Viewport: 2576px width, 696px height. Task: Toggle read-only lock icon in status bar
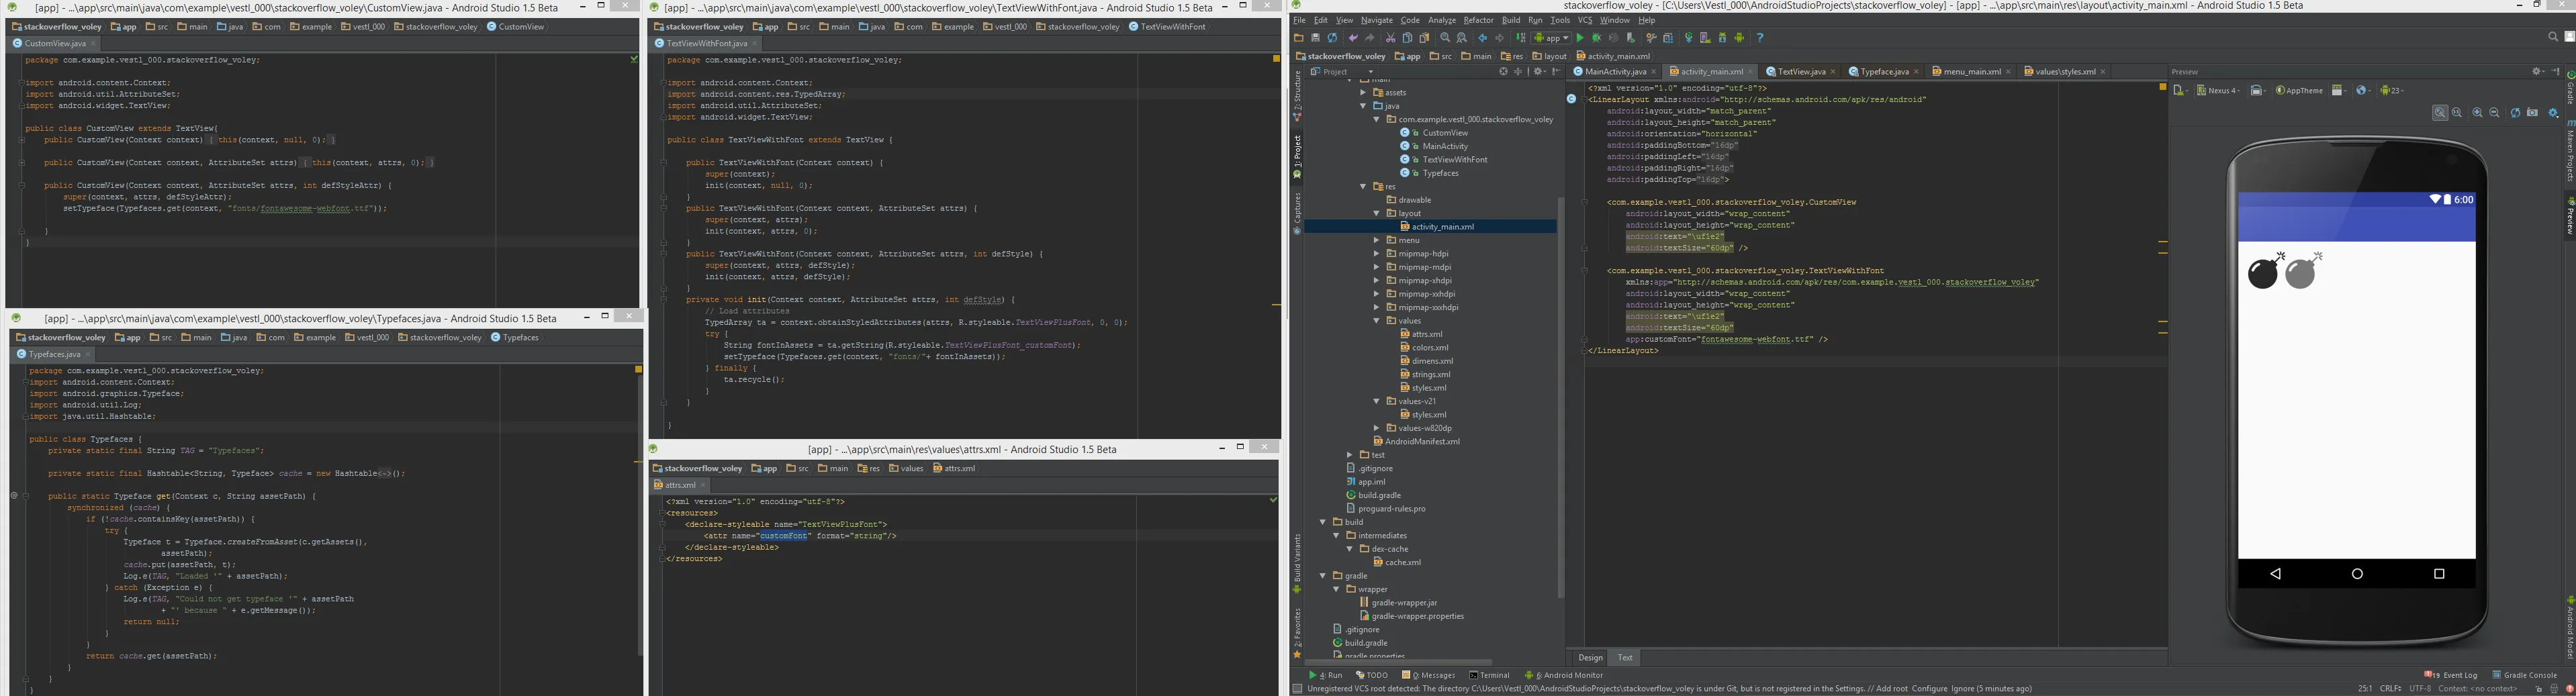point(2538,689)
